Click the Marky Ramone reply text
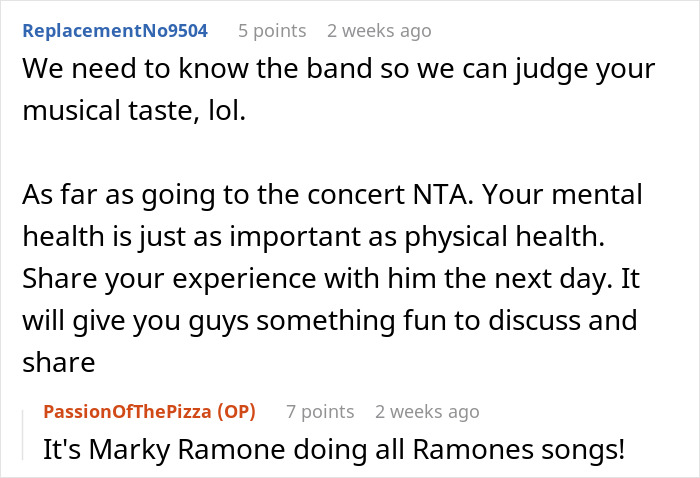Screen dimensions: 700x478 [x=333, y=450]
